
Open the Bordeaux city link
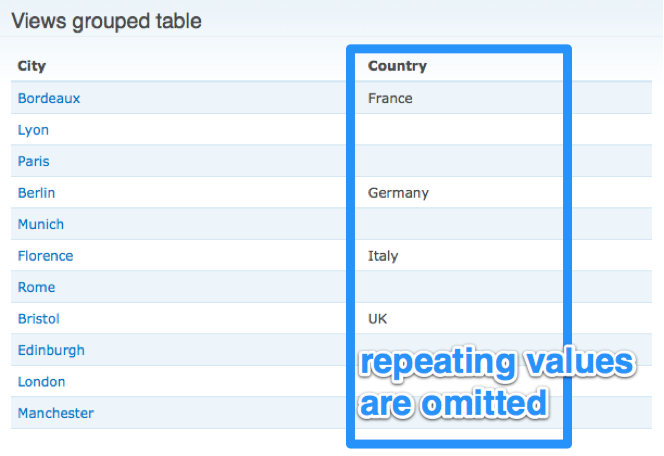click(x=49, y=98)
